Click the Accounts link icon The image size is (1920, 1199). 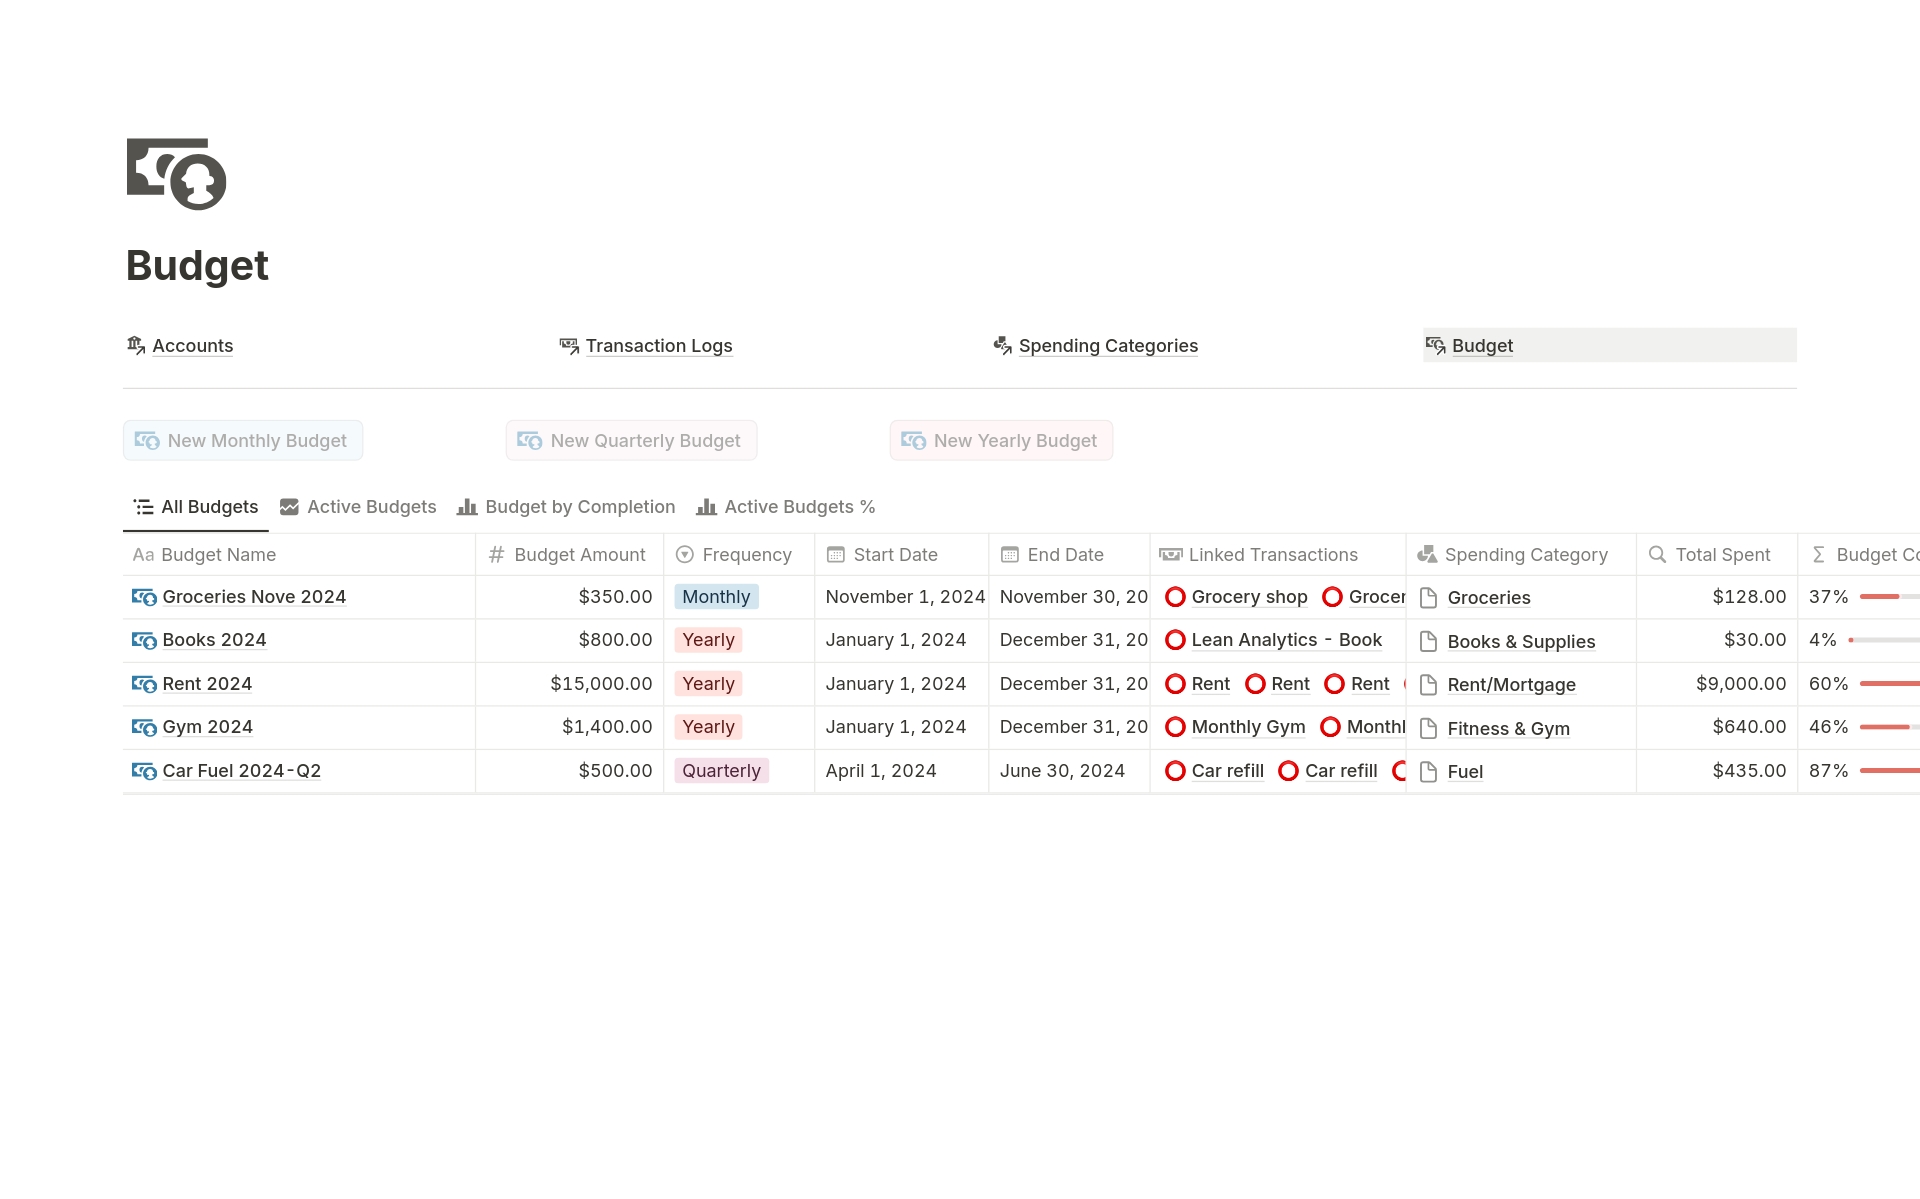point(136,346)
